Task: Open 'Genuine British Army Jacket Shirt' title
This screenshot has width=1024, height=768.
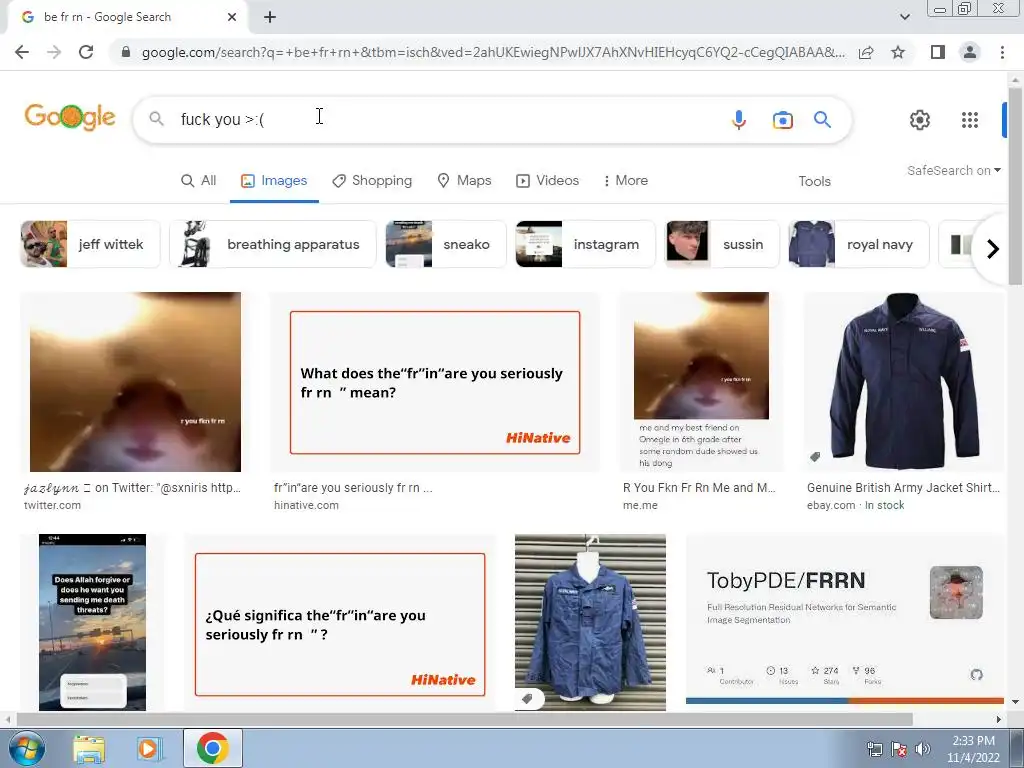Action: pos(903,488)
